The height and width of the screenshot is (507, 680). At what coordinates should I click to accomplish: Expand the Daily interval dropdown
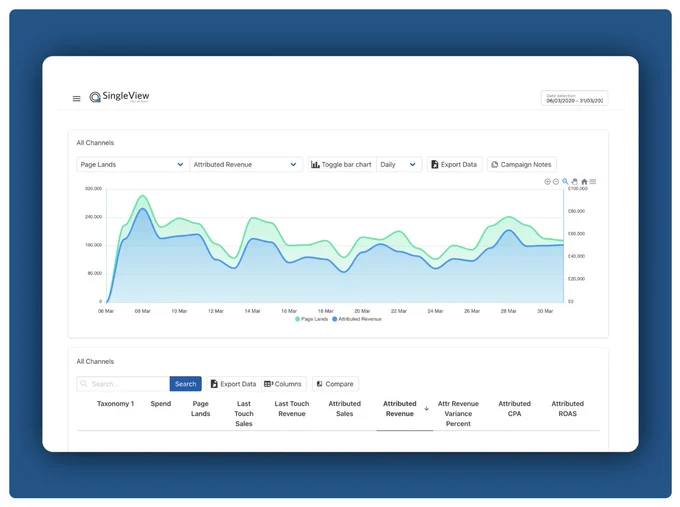click(399, 165)
